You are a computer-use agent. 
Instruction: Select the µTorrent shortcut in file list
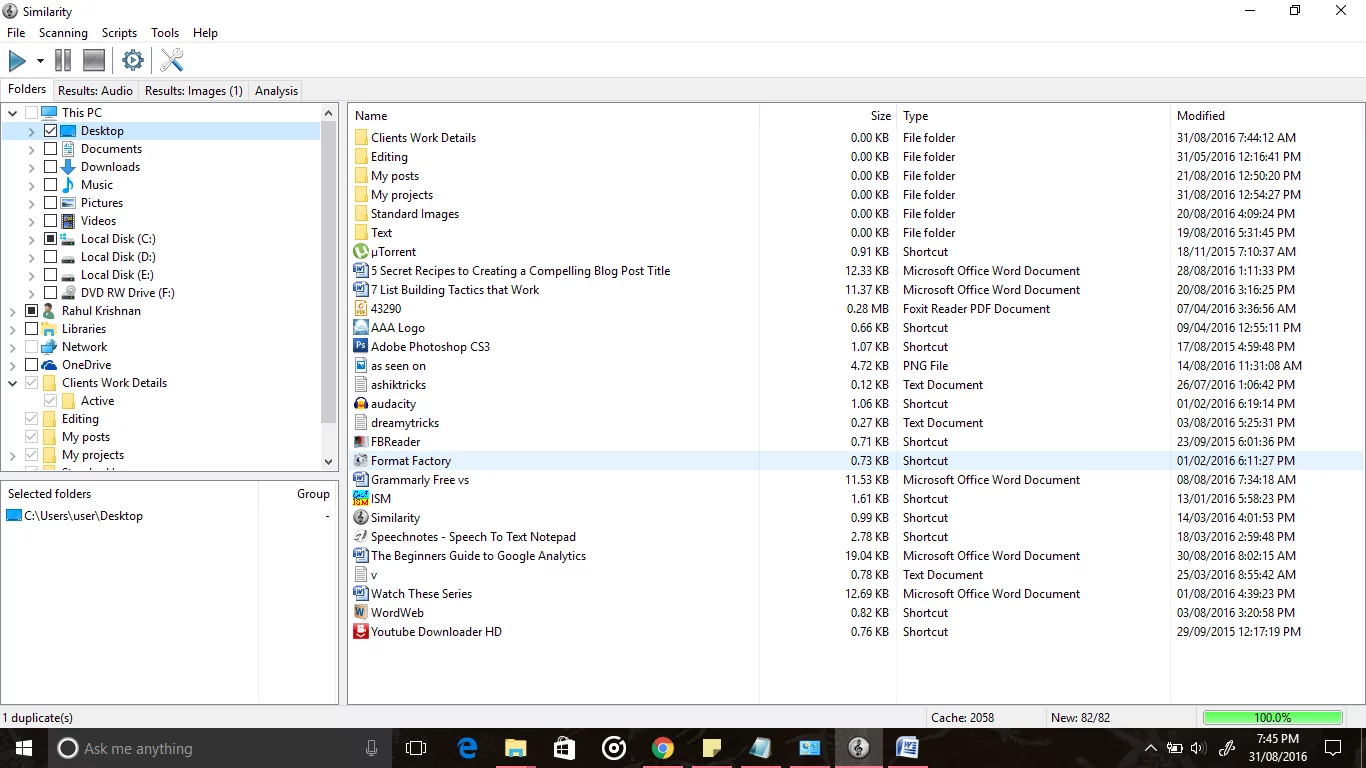[393, 252]
